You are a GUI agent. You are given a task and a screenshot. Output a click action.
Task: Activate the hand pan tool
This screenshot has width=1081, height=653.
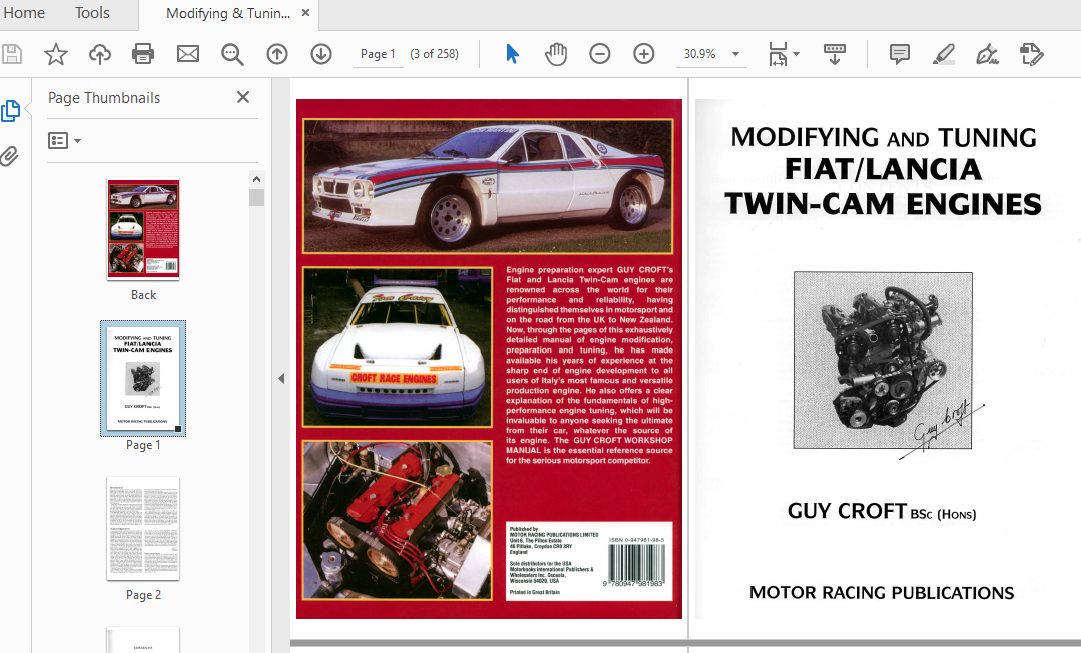(x=556, y=54)
